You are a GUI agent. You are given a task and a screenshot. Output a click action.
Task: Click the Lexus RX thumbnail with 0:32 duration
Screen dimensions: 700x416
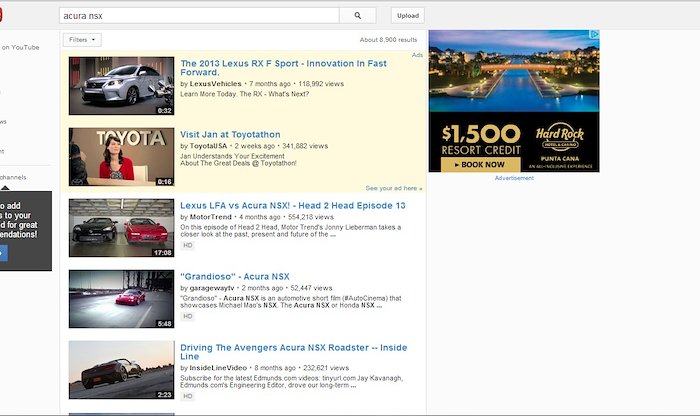121,86
